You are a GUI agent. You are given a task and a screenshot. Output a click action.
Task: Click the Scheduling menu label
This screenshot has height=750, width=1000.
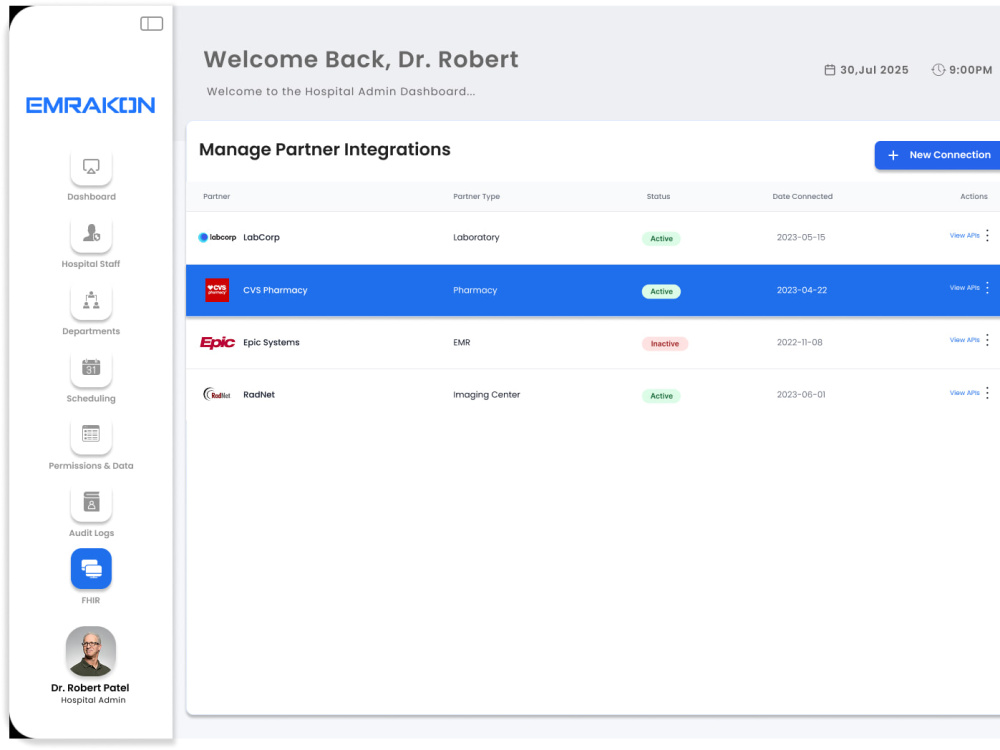coord(91,399)
